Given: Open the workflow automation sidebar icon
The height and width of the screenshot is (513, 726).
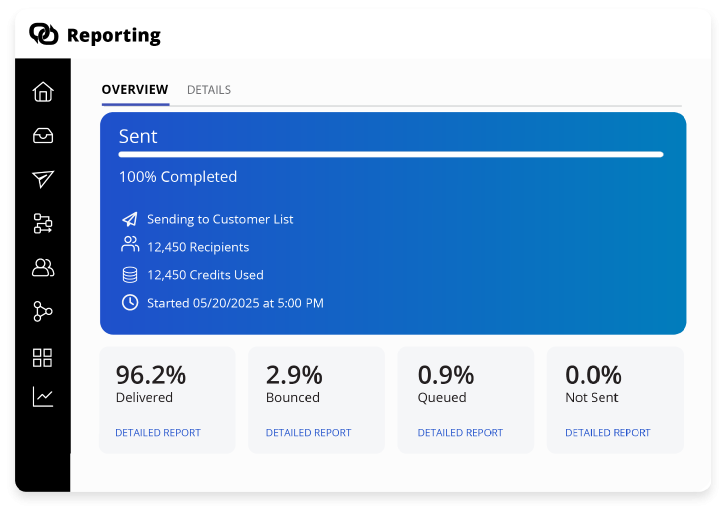Looking at the screenshot, I should [x=43, y=223].
